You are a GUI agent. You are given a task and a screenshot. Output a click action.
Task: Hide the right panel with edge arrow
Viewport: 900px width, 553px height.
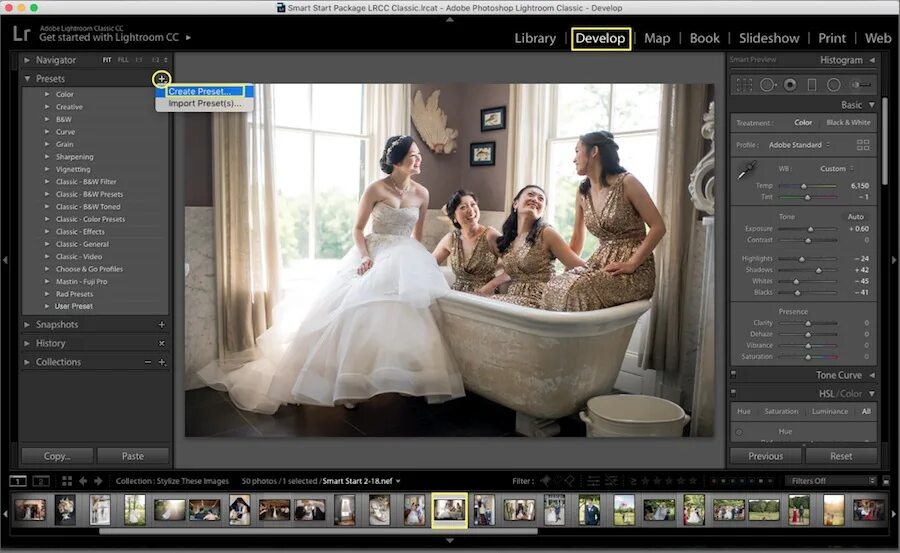click(x=894, y=260)
